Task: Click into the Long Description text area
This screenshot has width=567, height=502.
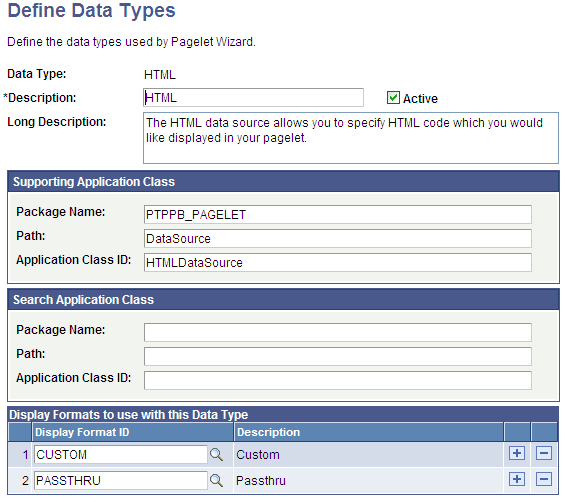Action: point(351,138)
